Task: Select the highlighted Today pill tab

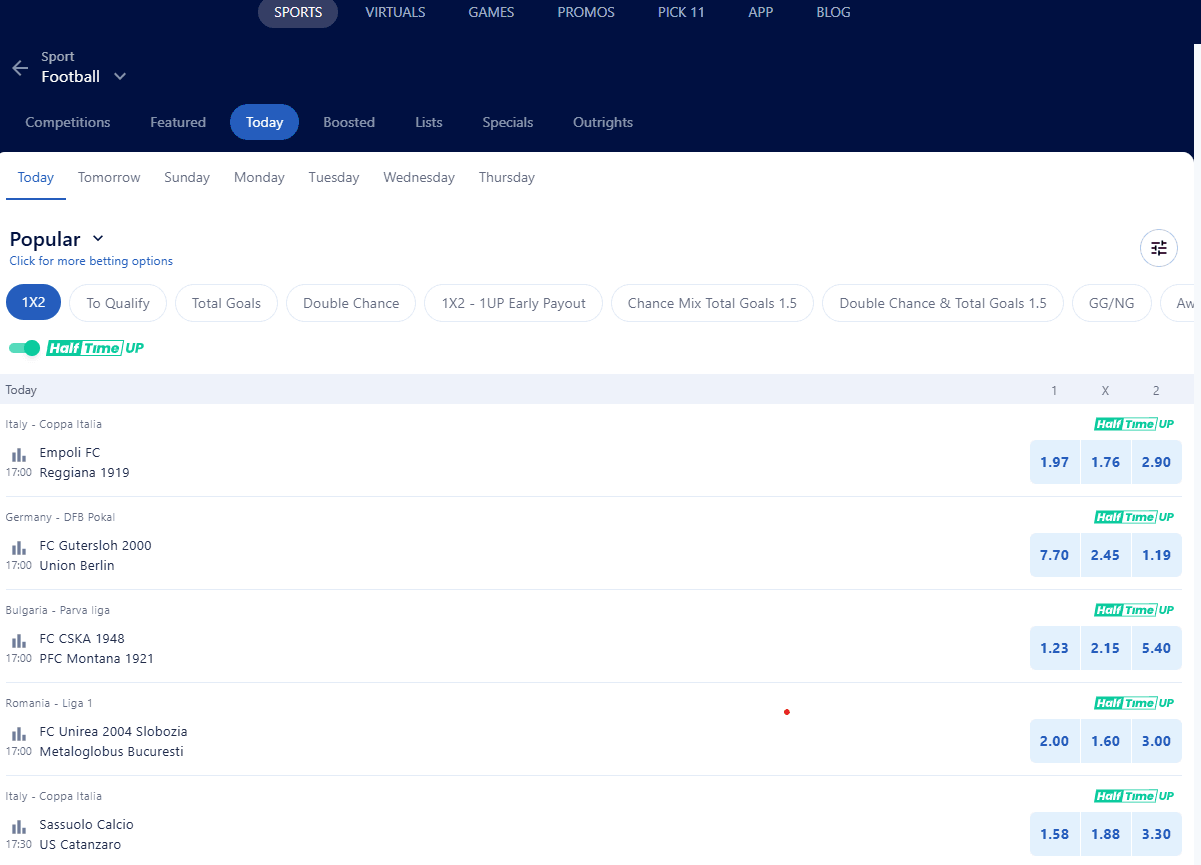Action: (264, 122)
